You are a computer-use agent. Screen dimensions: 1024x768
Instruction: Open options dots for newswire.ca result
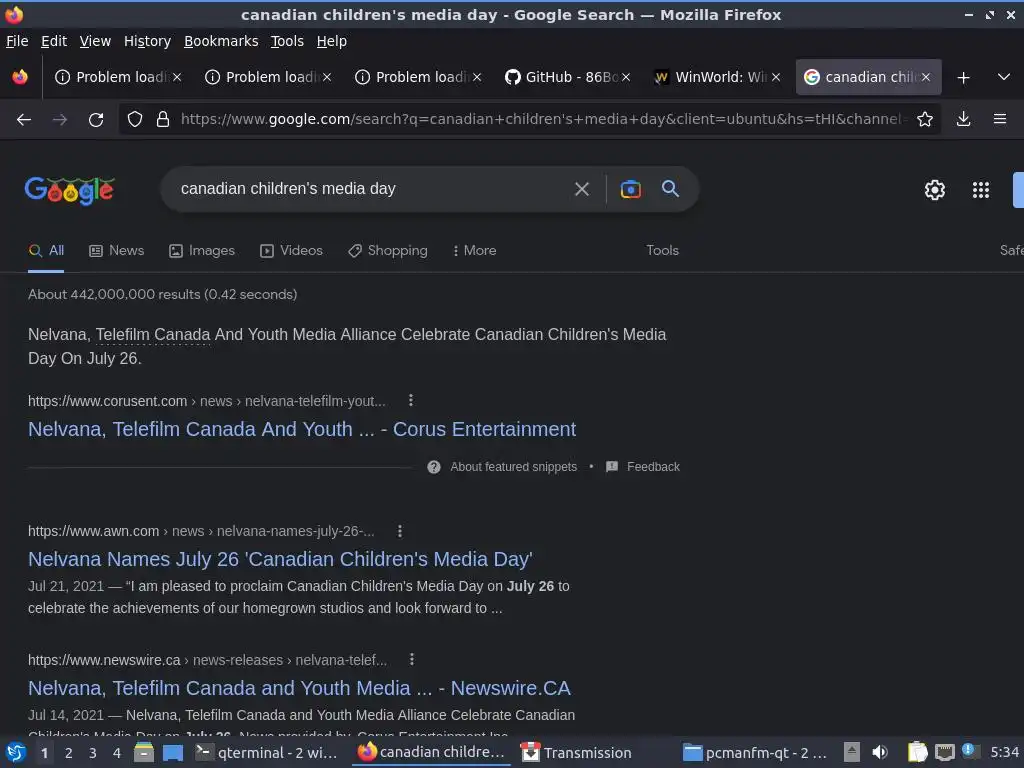[x=411, y=660]
